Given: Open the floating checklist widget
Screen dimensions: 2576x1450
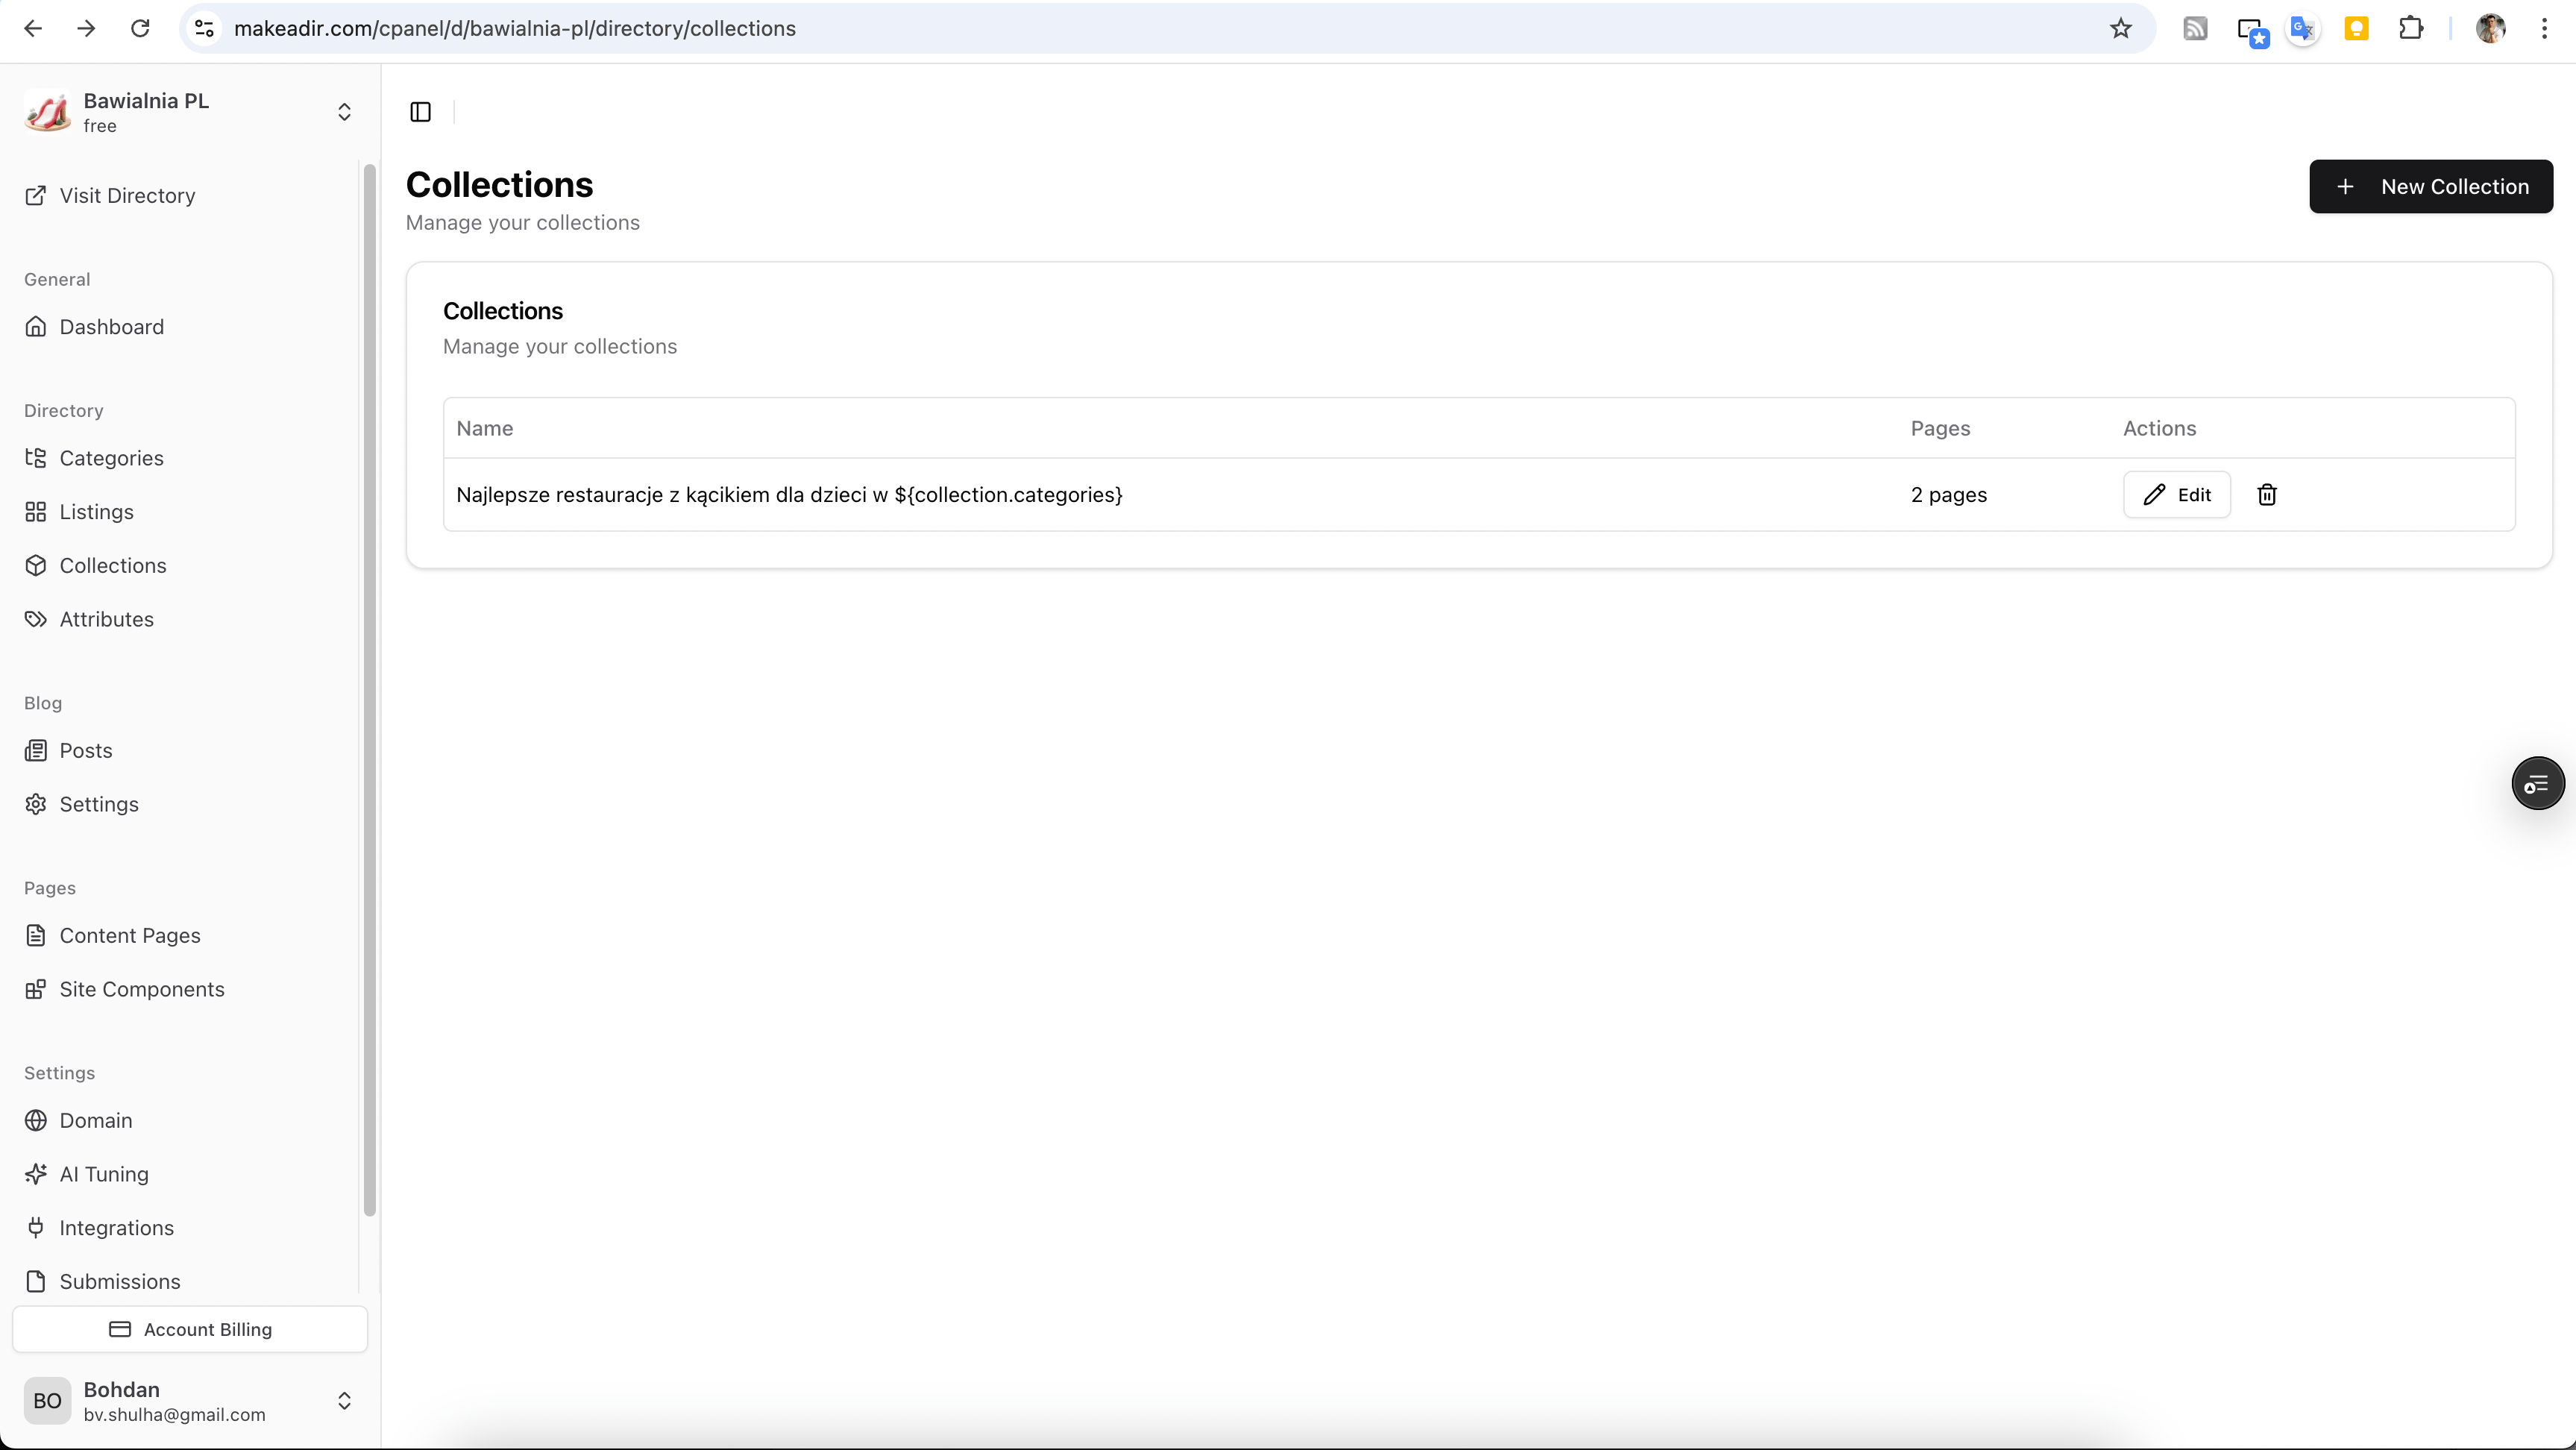Looking at the screenshot, I should click(2537, 784).
